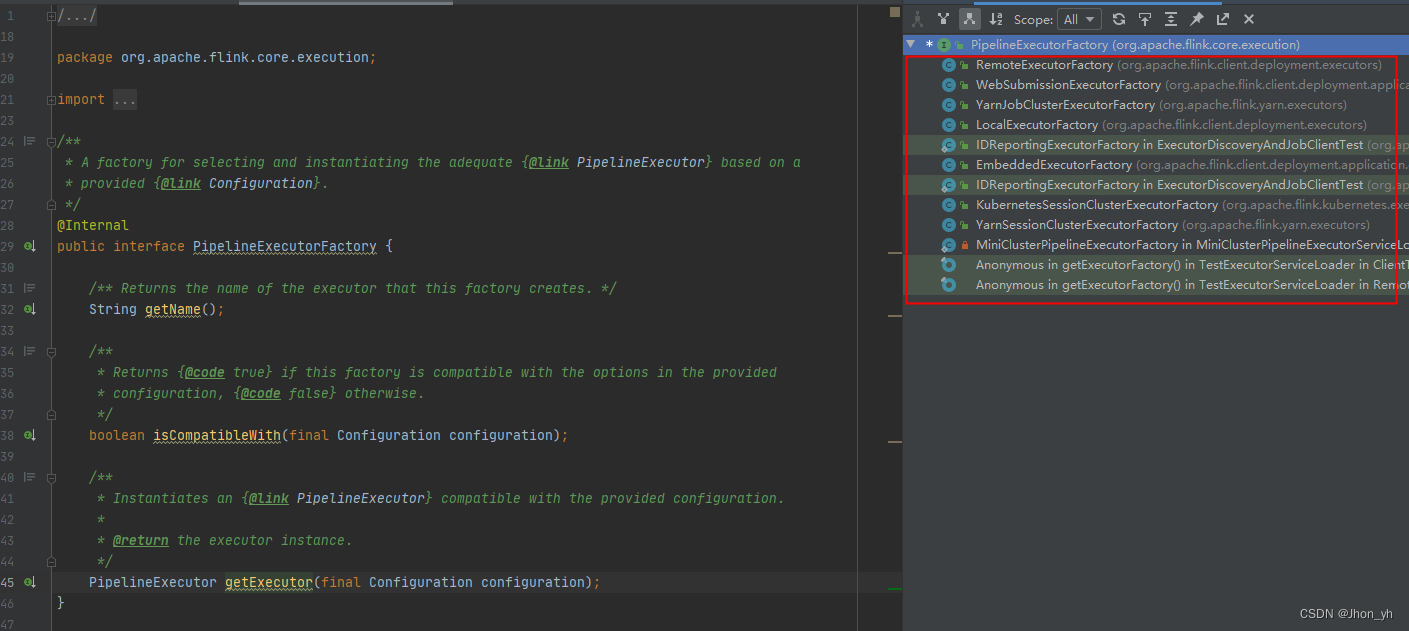Click the upward arrow hierarchy toolbar icon

click(1145, 19)
